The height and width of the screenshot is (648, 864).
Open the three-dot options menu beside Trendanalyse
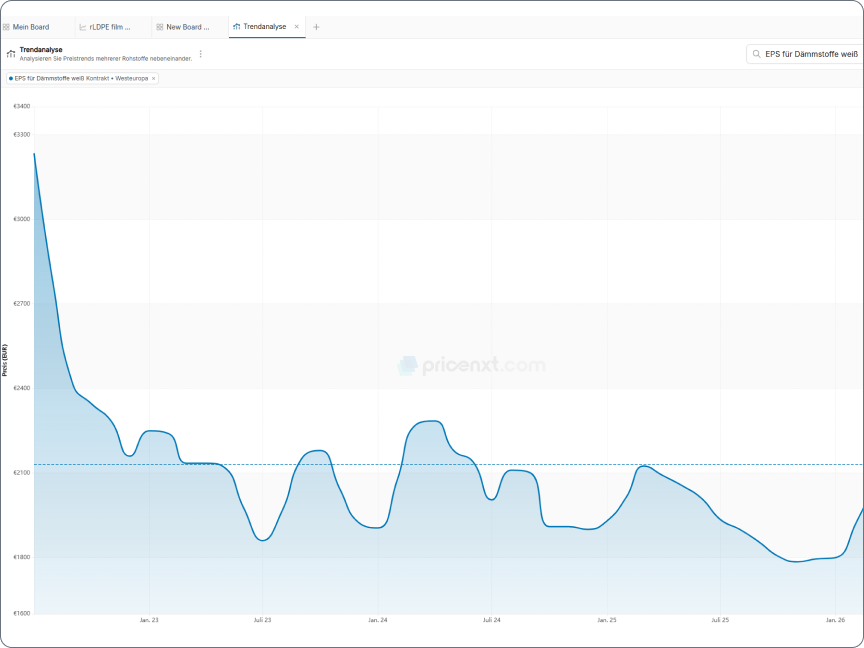(201, 54)
